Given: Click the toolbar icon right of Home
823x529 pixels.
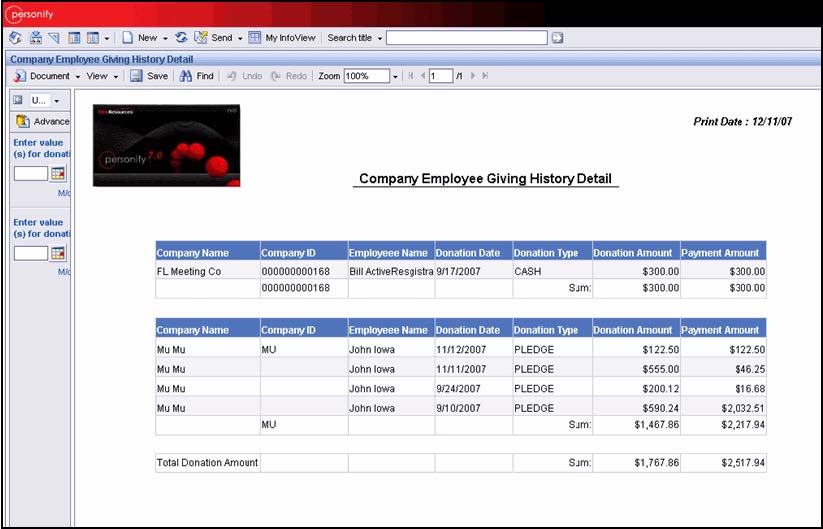Looking at the screenshot, I should [x=35, y=38].
